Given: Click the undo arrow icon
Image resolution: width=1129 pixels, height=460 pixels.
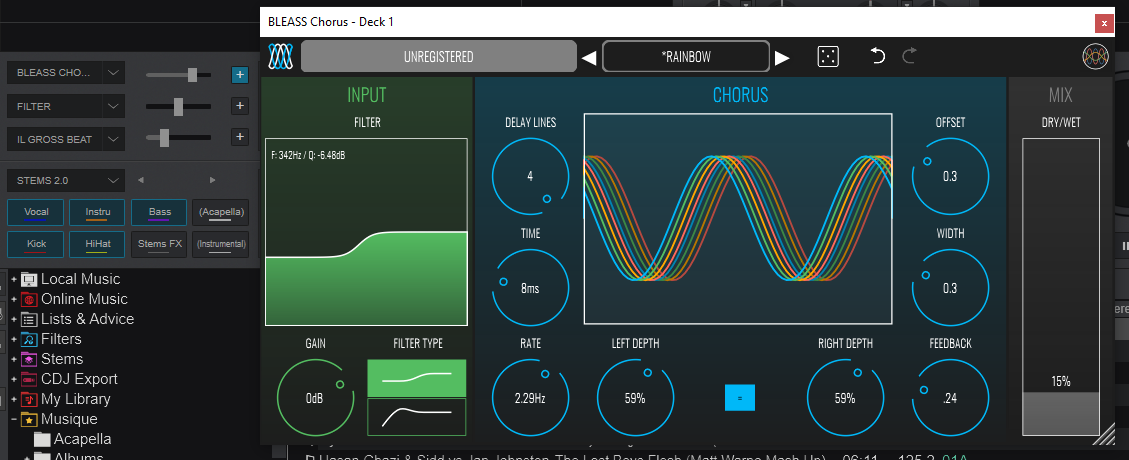Looking at the screenshot, I should [878, 55].
